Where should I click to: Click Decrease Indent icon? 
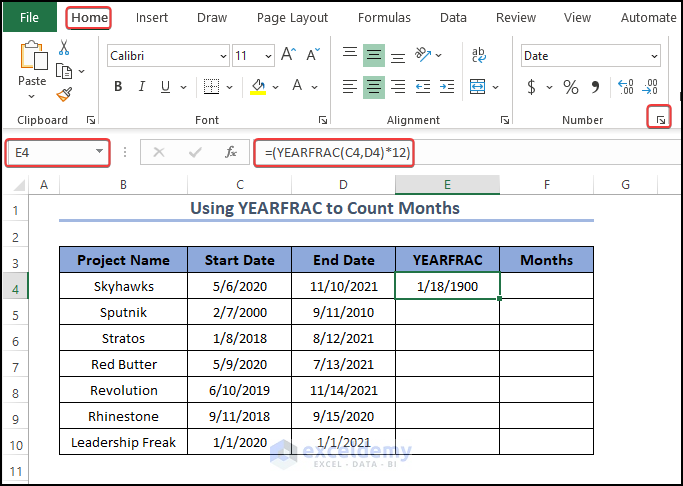(x=423, y=87)
